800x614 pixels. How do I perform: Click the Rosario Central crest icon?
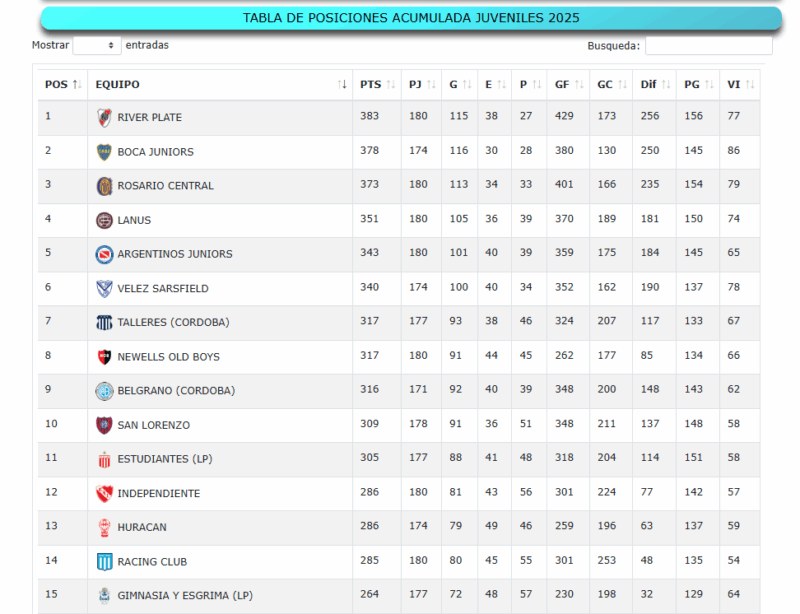click(x=104, y=186)
